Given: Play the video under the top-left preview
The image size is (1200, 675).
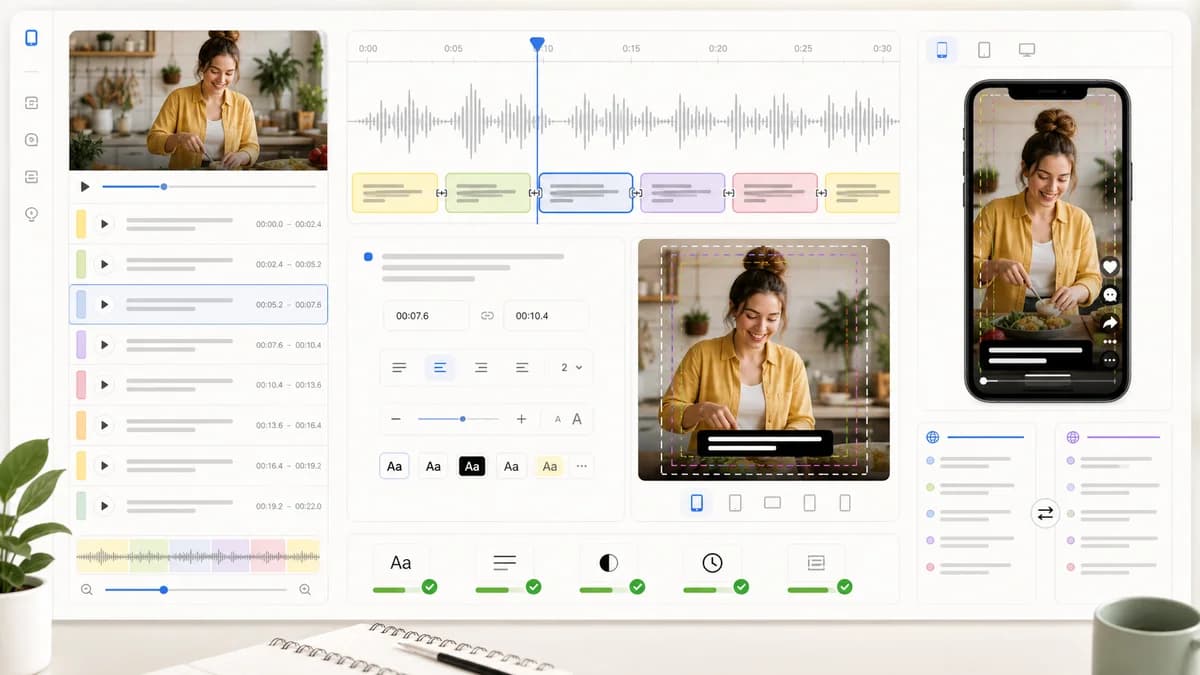Looking at the screenshot, I should (x=85, y=186).
